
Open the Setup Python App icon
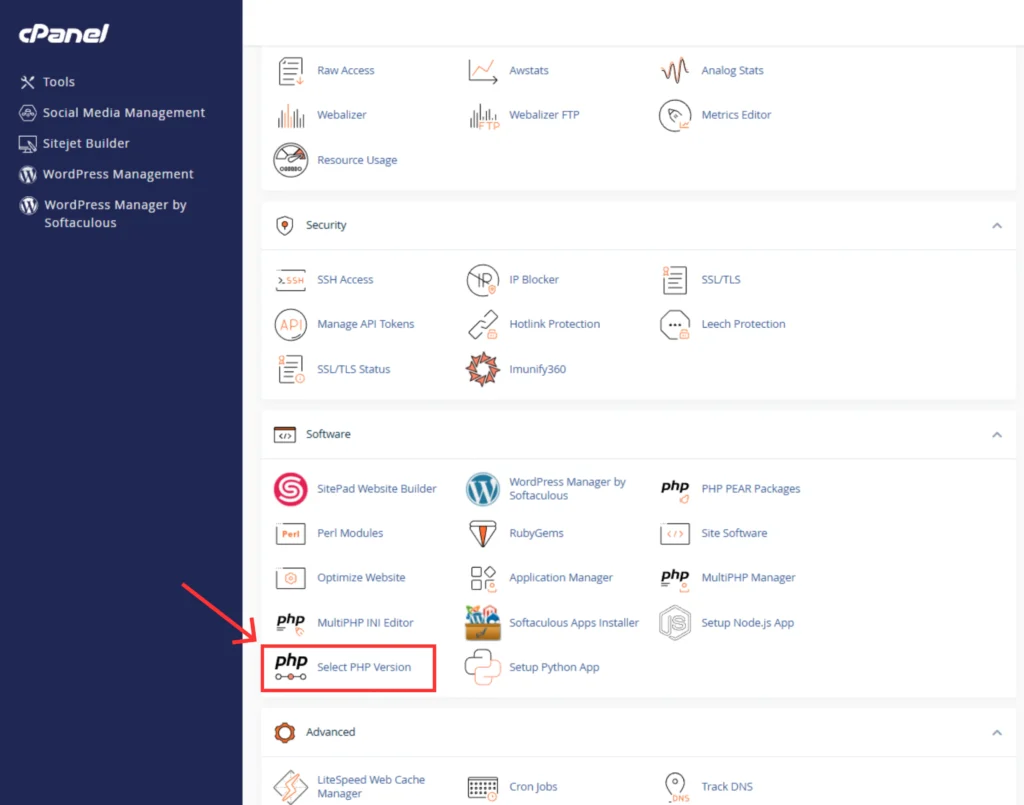[x=483, y=667]
